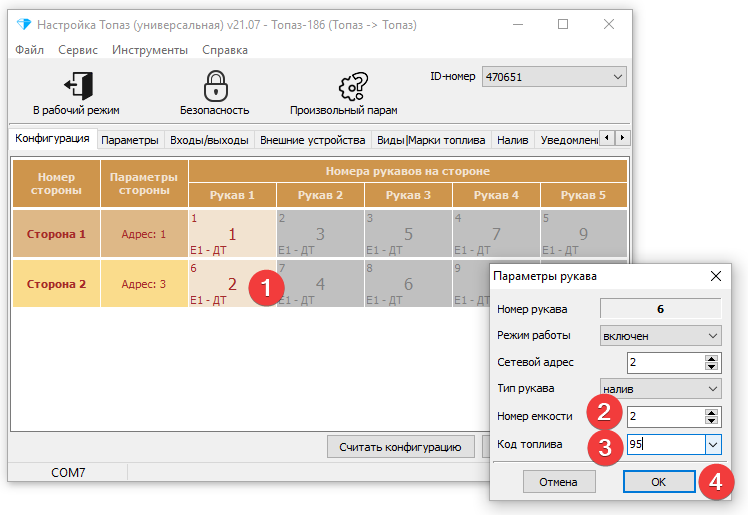Click the Считать конфигурацию button
Viewport: 748px width, 515px height.
(400, 447)
